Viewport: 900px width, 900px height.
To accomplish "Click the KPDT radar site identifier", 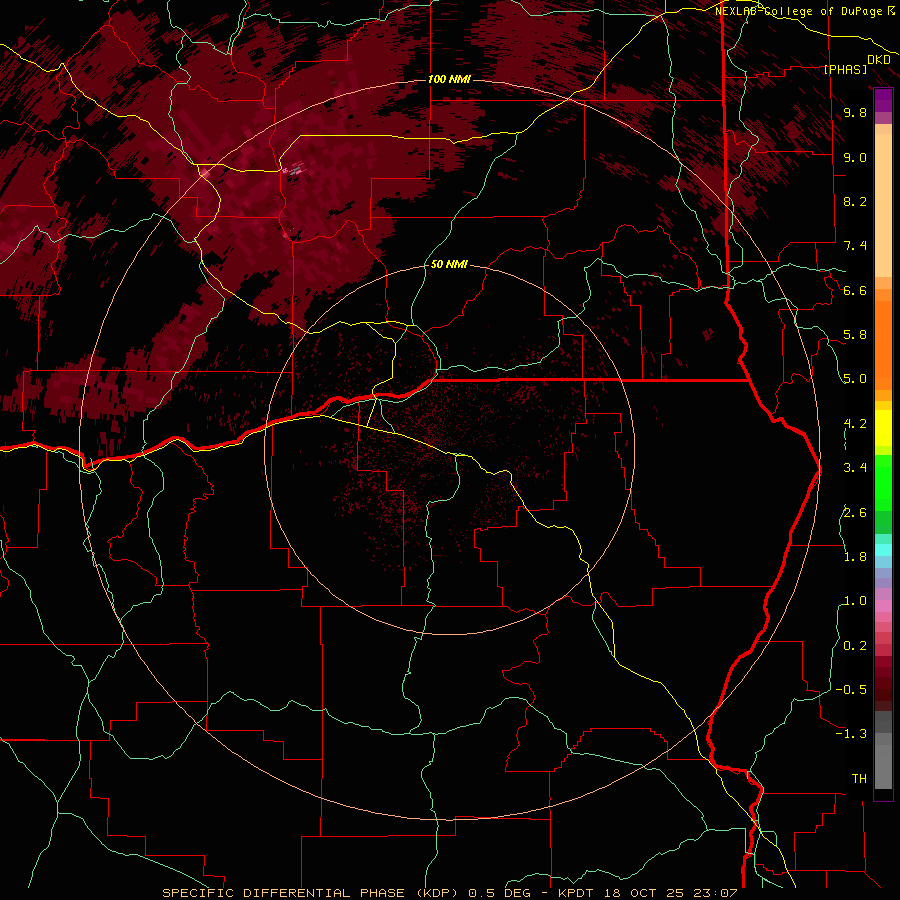I will pos(575,893).
